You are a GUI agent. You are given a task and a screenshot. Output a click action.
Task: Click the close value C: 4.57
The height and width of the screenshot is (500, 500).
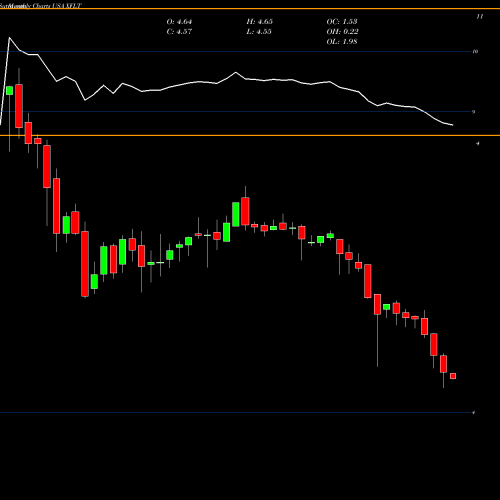pyautogui.click(x=179, y=32)
